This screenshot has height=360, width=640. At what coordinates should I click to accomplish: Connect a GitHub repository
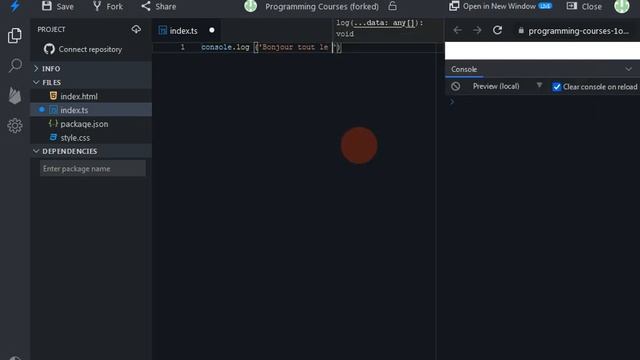pos(83,49)
